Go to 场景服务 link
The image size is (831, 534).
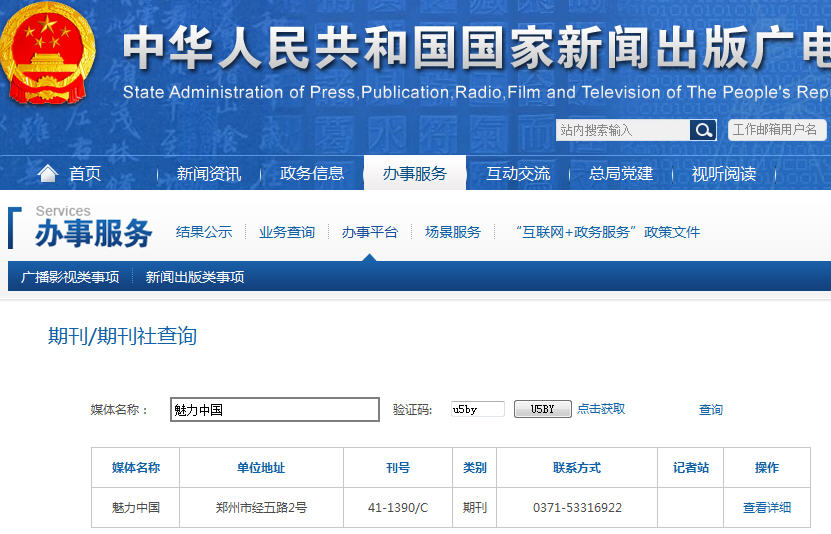(x=453, y=232)
